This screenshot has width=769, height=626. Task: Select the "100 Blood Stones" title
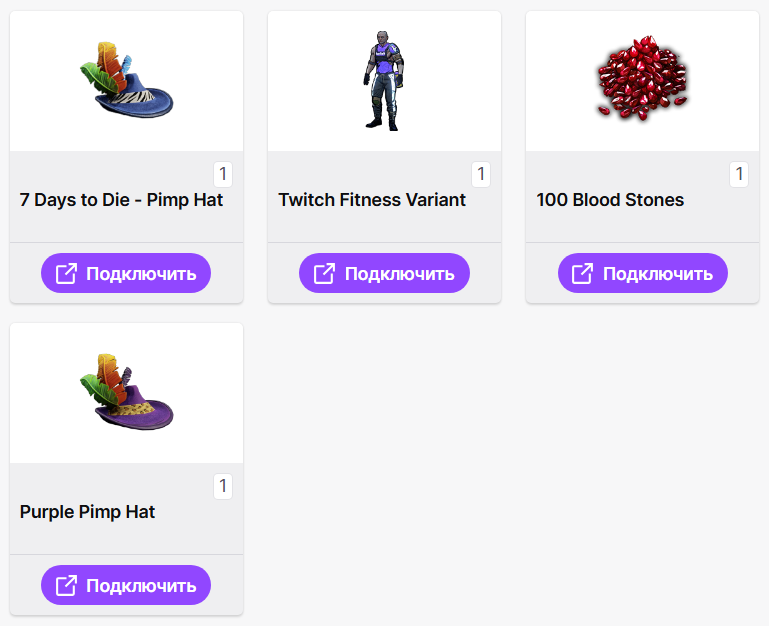[x=610, y=200]
